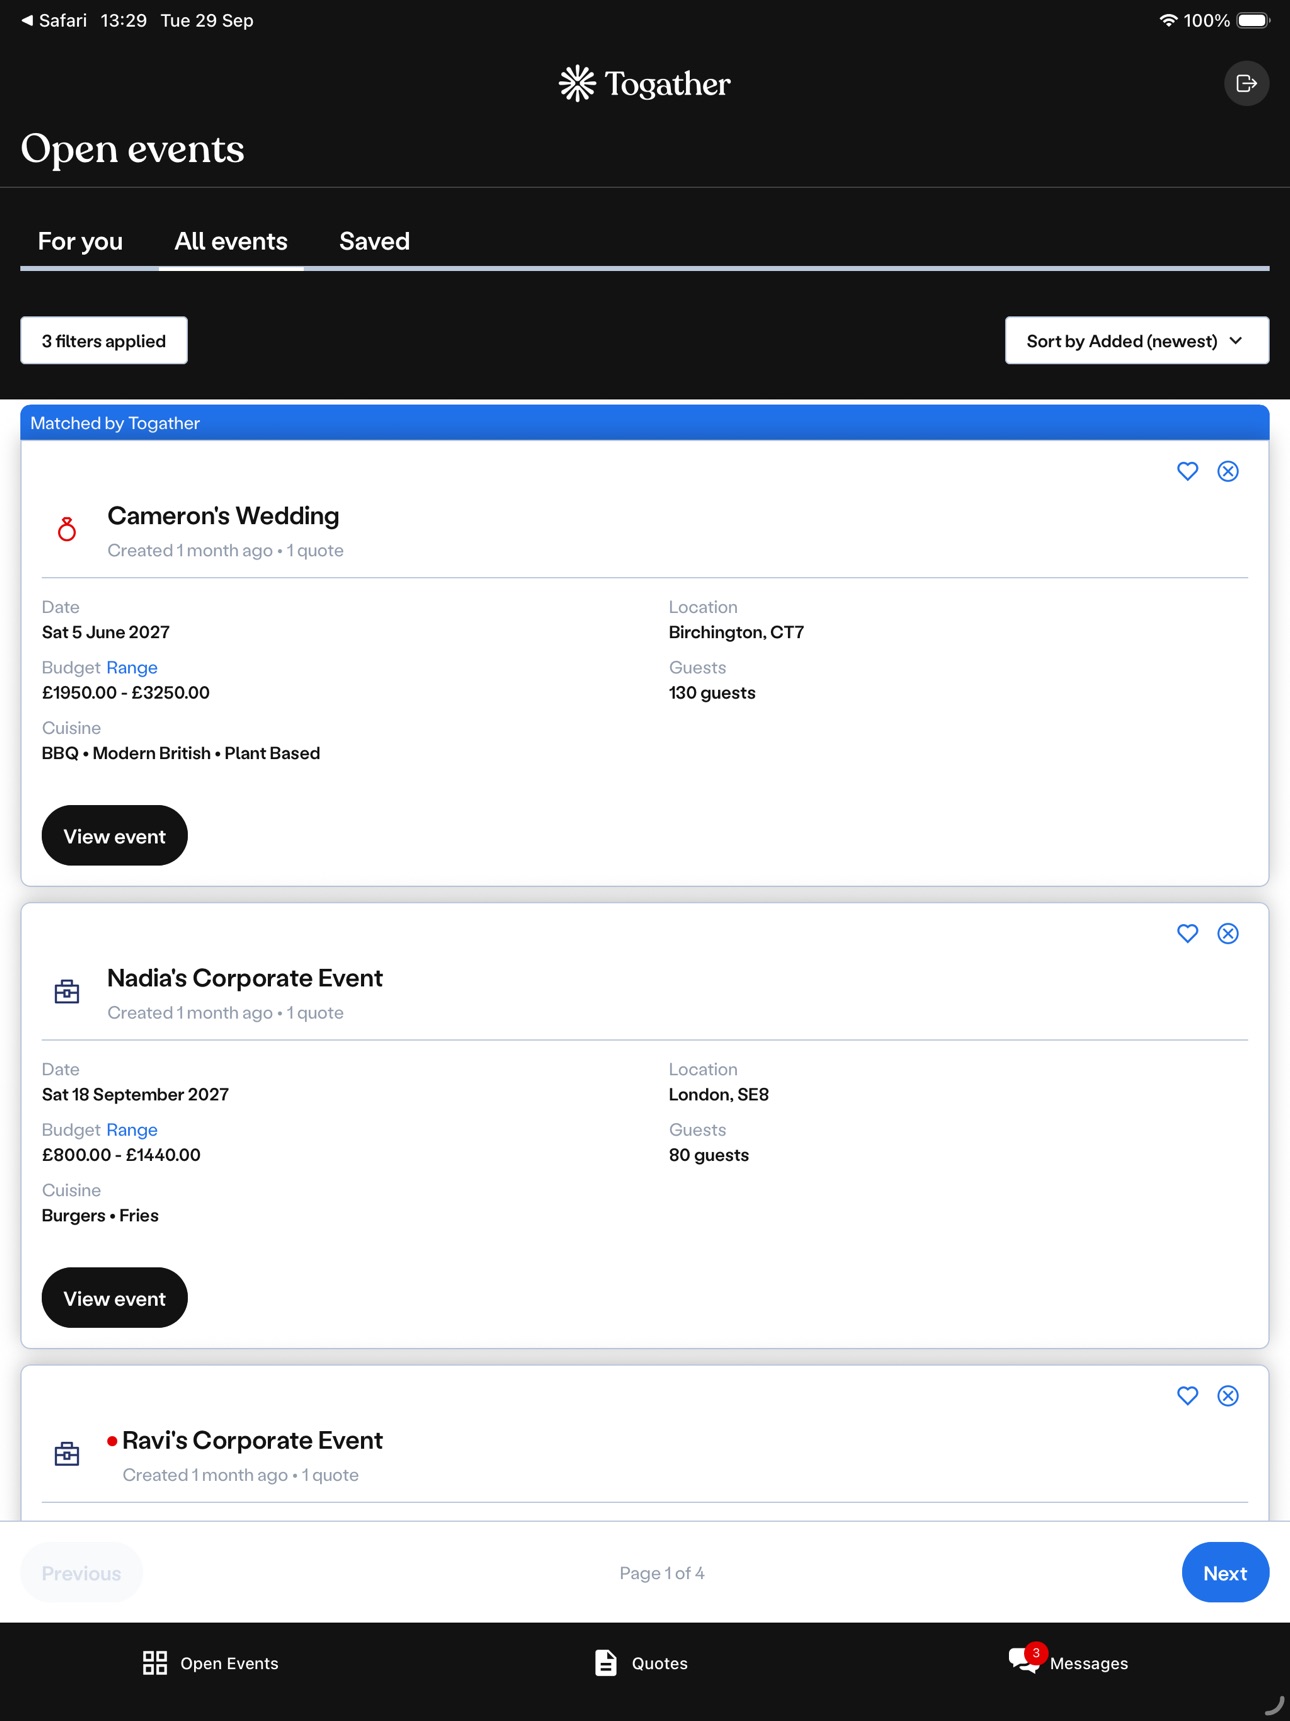This screenshot has width=1290, height=1721.
Task: Switch to the For you tab
Action: [x=80, y=241]
